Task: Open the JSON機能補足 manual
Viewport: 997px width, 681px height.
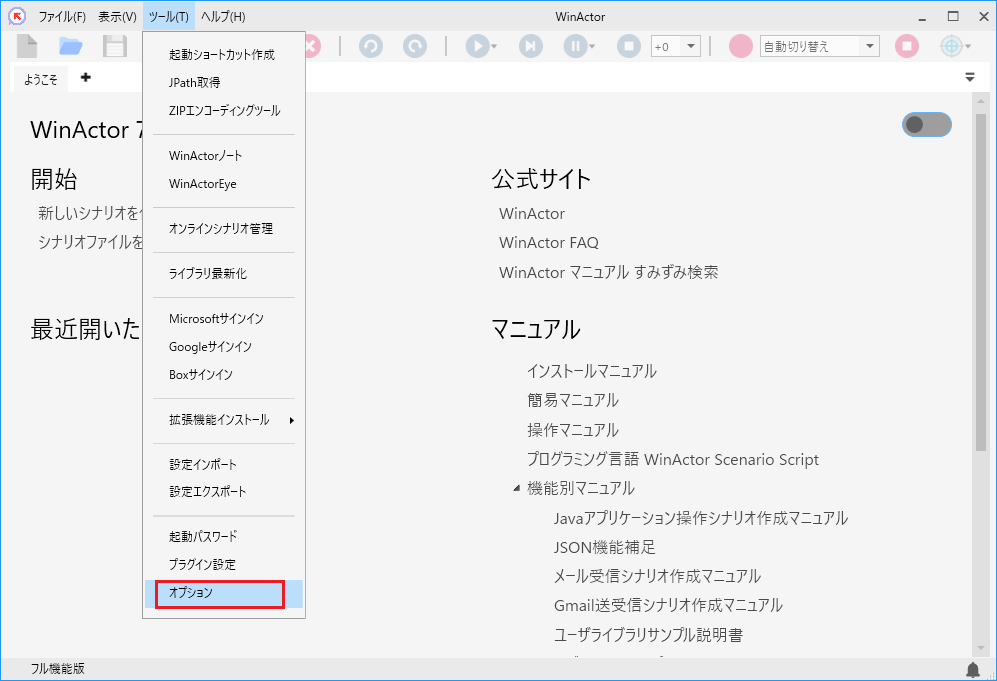Action: pos(604,547)
